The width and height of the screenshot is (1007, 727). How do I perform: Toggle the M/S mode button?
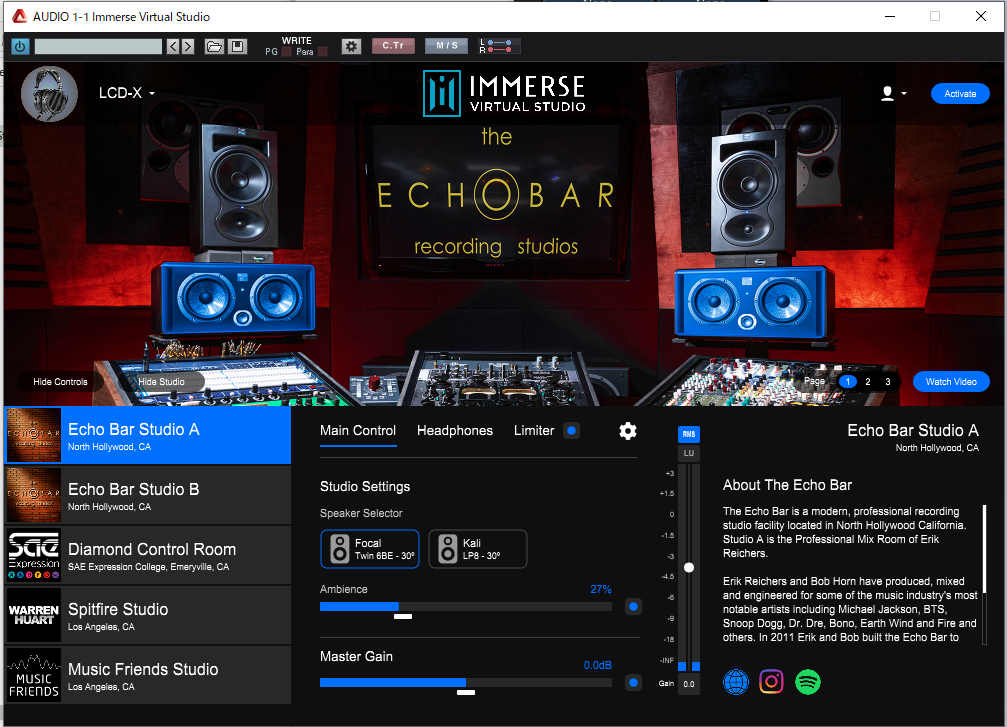[446, 46]
